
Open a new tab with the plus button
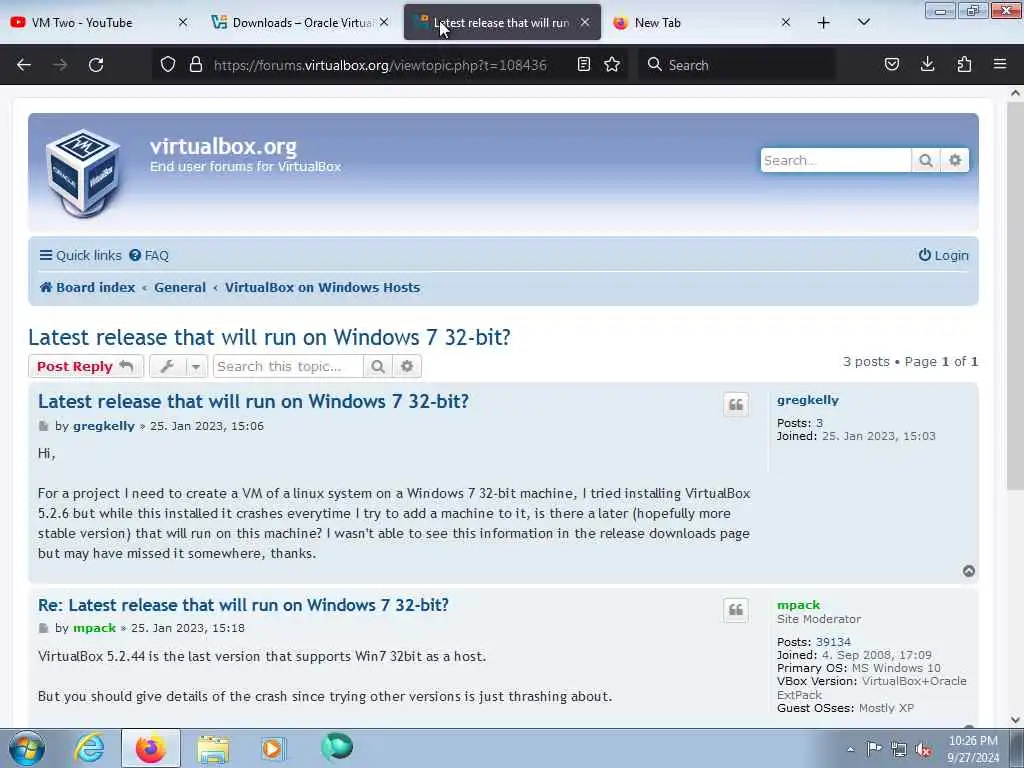click(824, 23)
